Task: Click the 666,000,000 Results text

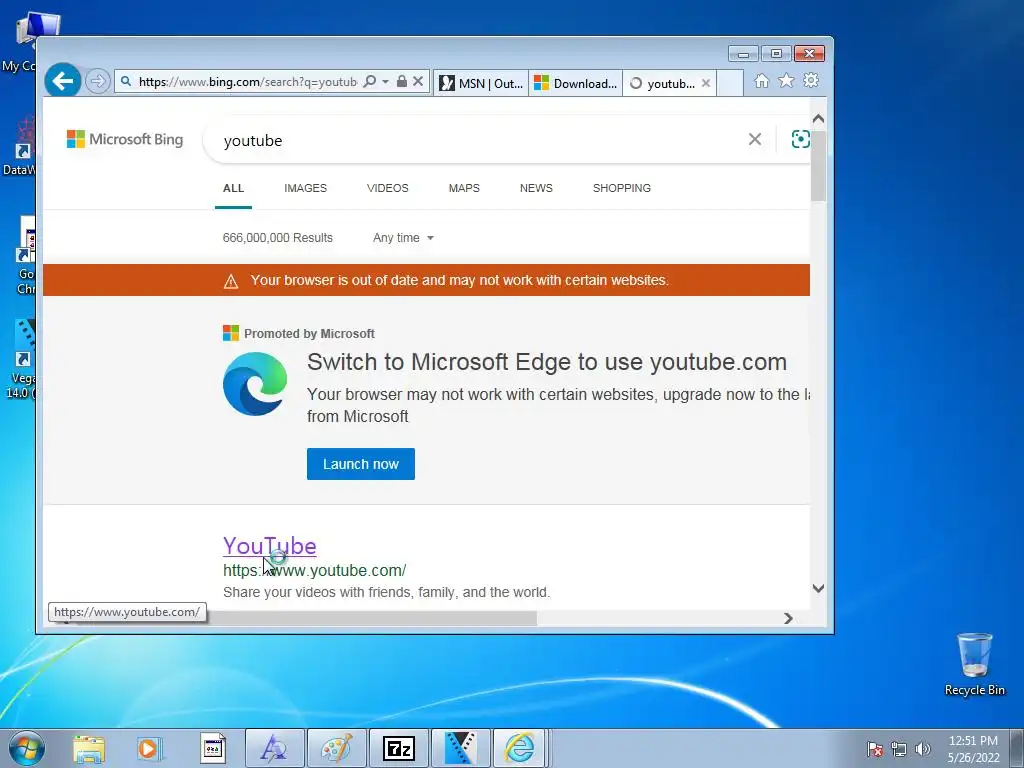Action: click(x=278, y=238)
